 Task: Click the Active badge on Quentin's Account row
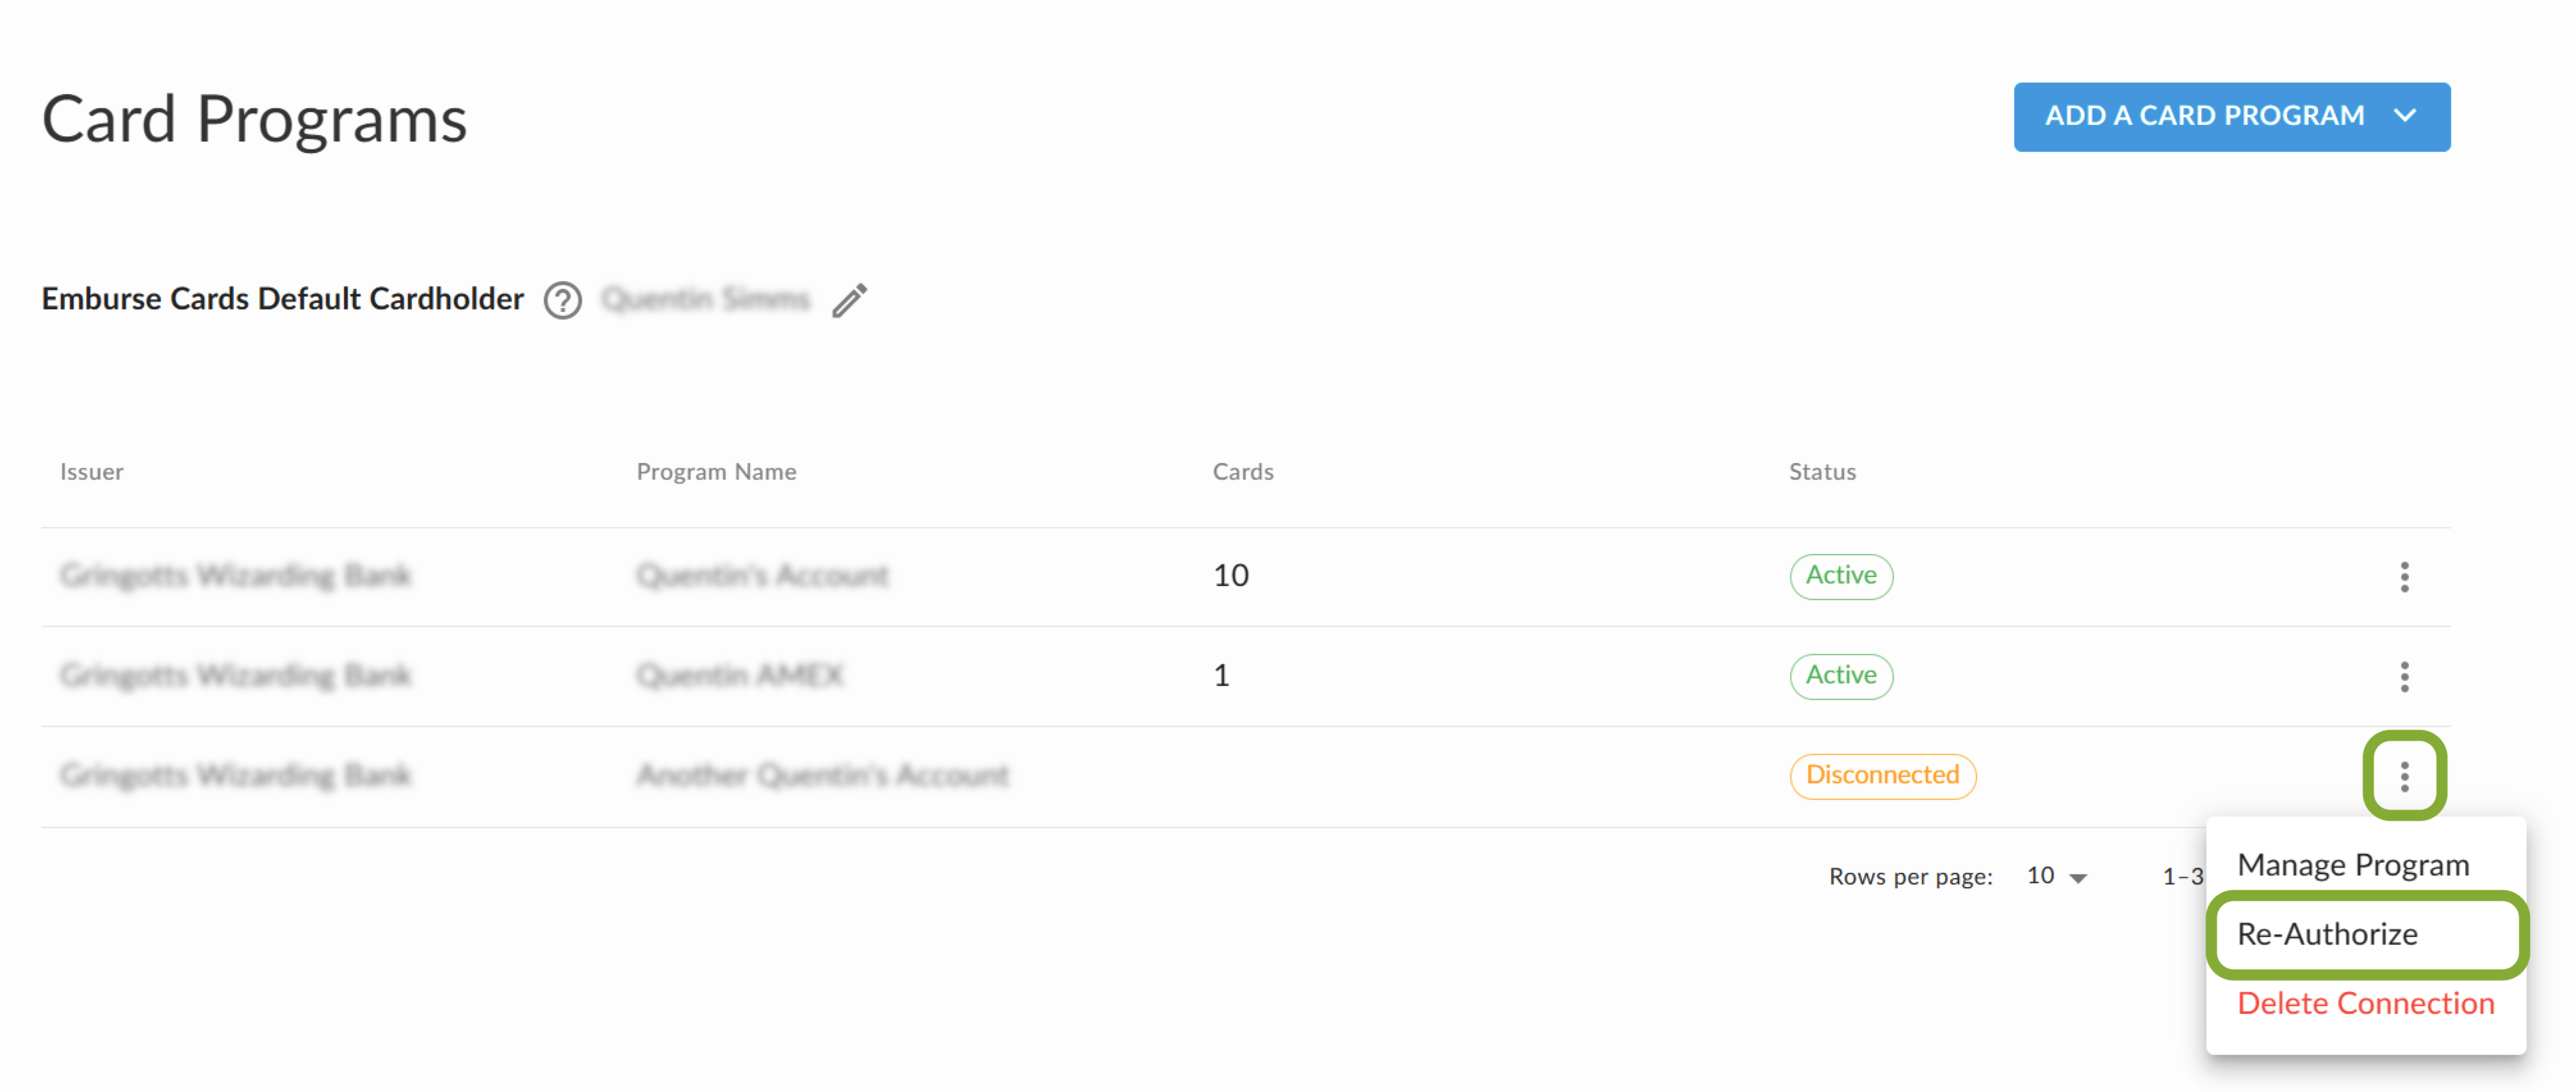coord(1840,576)
